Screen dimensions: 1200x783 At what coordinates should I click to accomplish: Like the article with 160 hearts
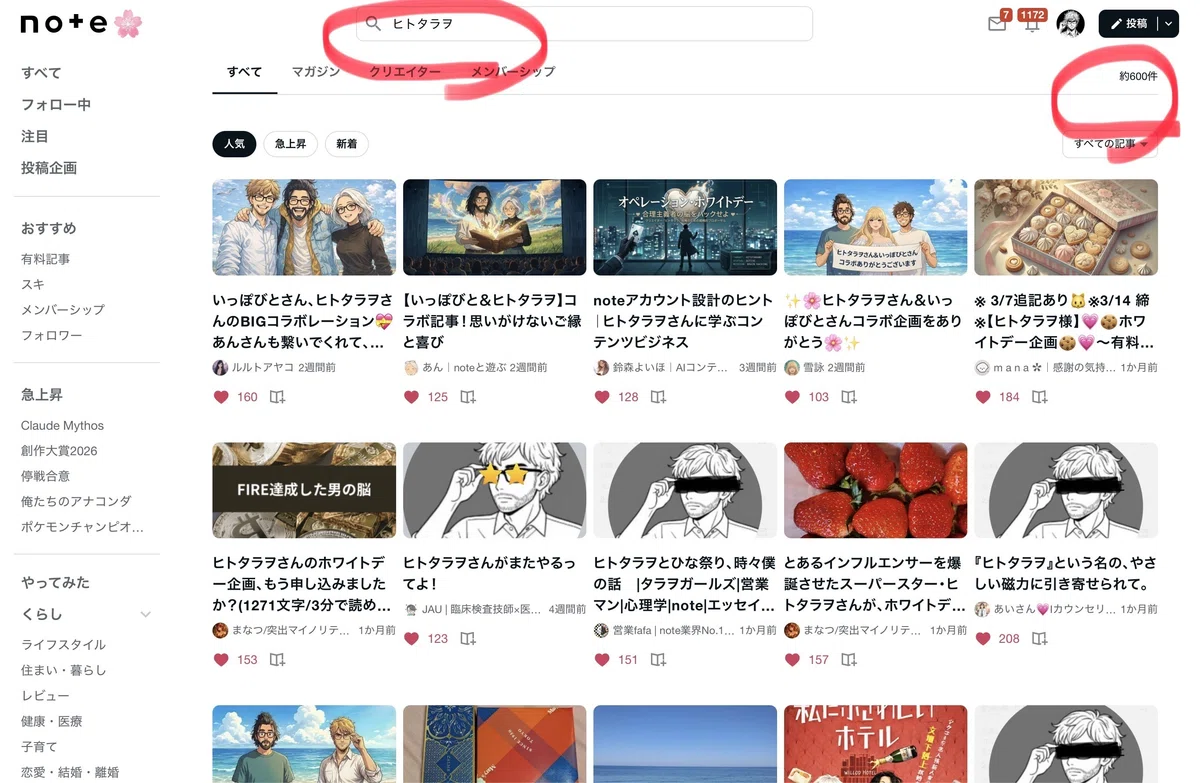[221, 397]
